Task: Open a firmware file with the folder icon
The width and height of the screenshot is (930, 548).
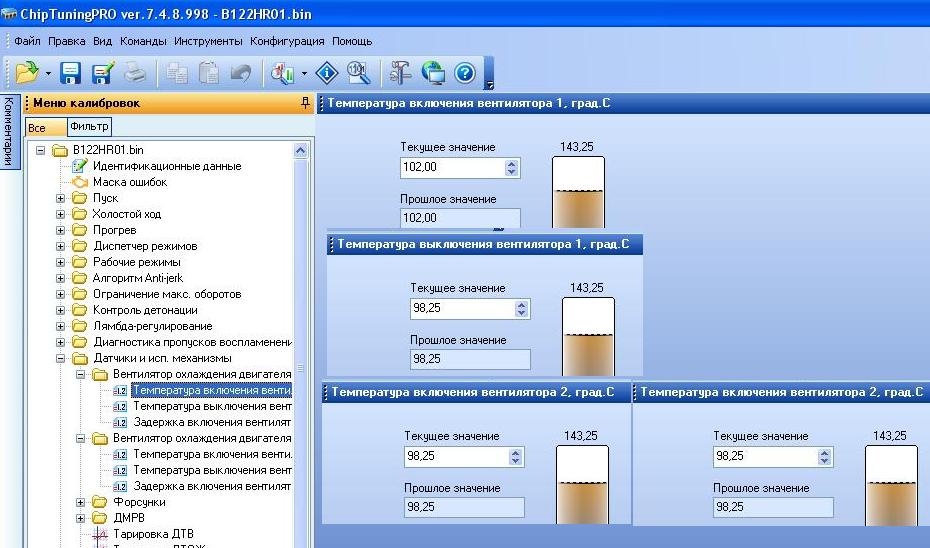Action: coord(27,73)
